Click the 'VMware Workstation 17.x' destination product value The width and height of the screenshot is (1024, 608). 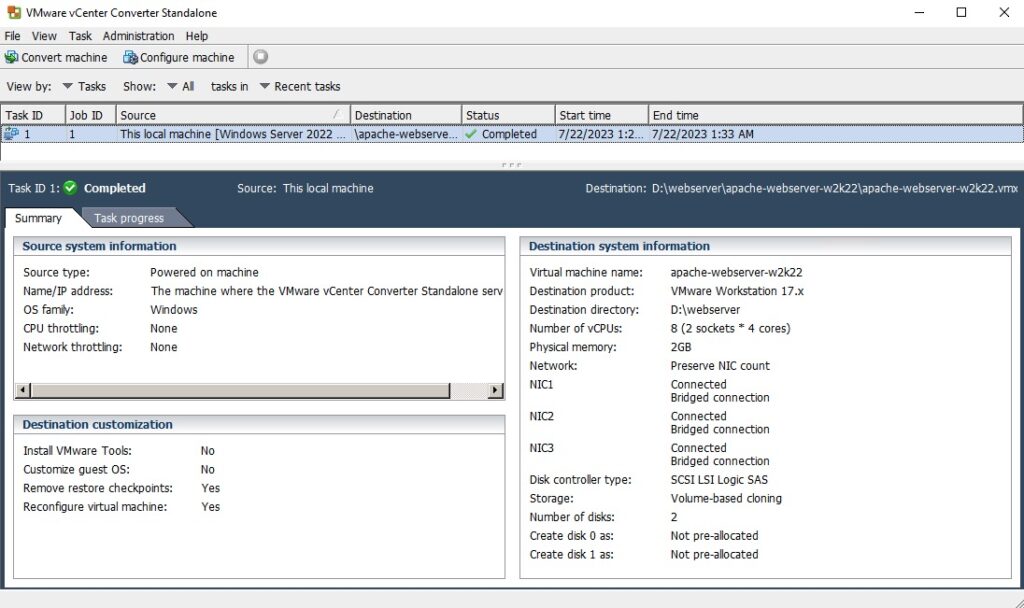(737, 291)
